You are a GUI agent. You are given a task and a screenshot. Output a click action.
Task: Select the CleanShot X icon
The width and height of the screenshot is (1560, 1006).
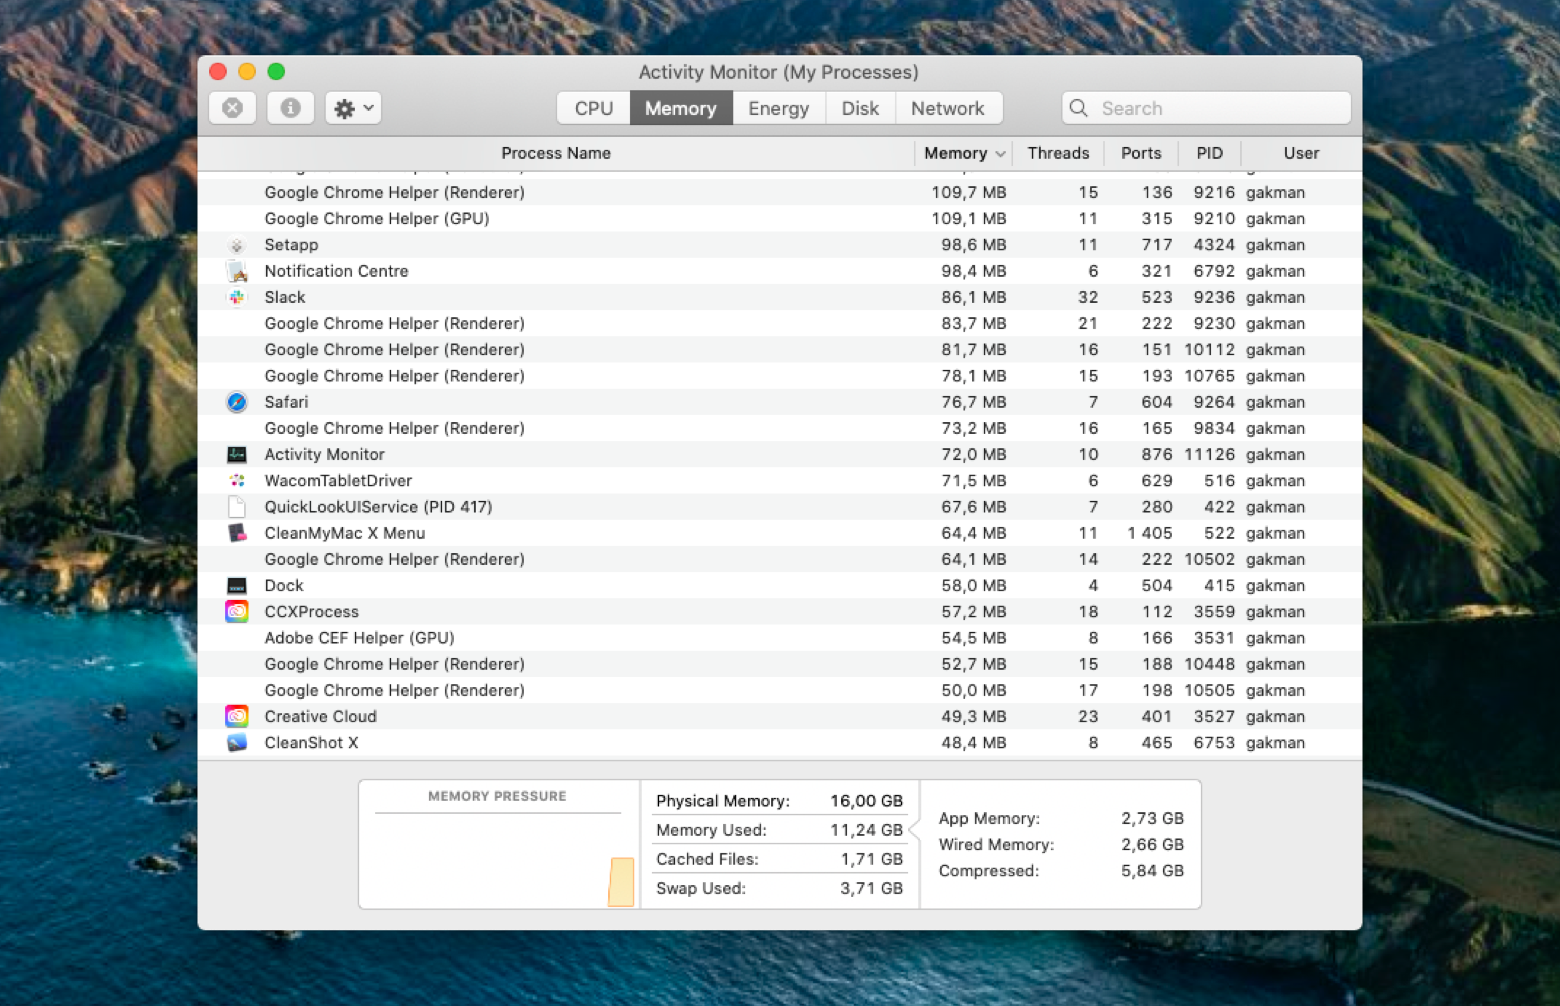tap(237, 742)
